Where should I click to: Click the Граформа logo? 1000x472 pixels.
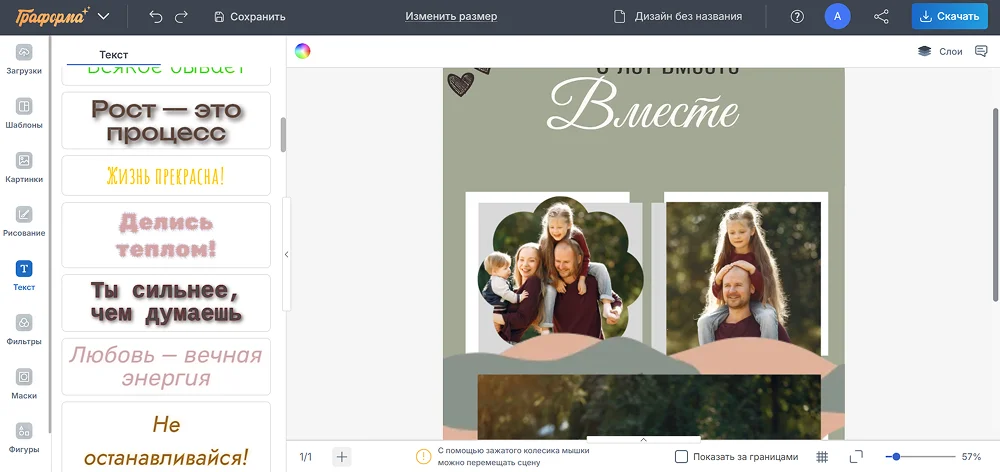point(53,16)
